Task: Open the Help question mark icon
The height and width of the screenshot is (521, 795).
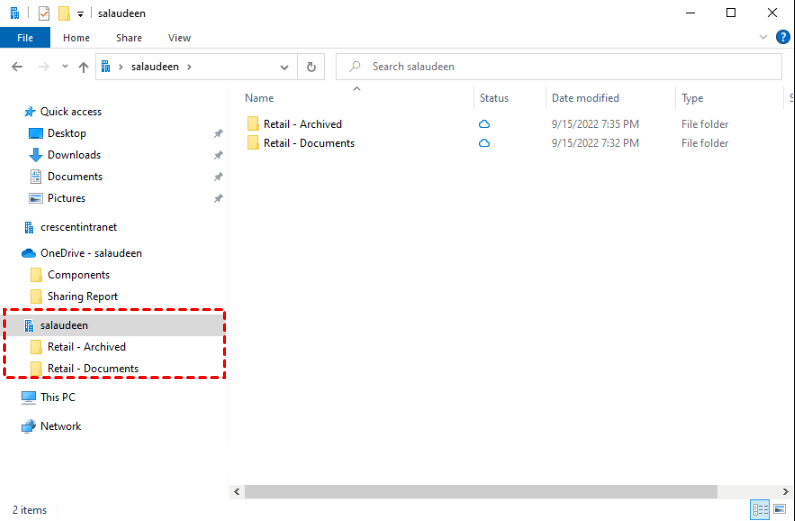Action: (x=782, y=37)
